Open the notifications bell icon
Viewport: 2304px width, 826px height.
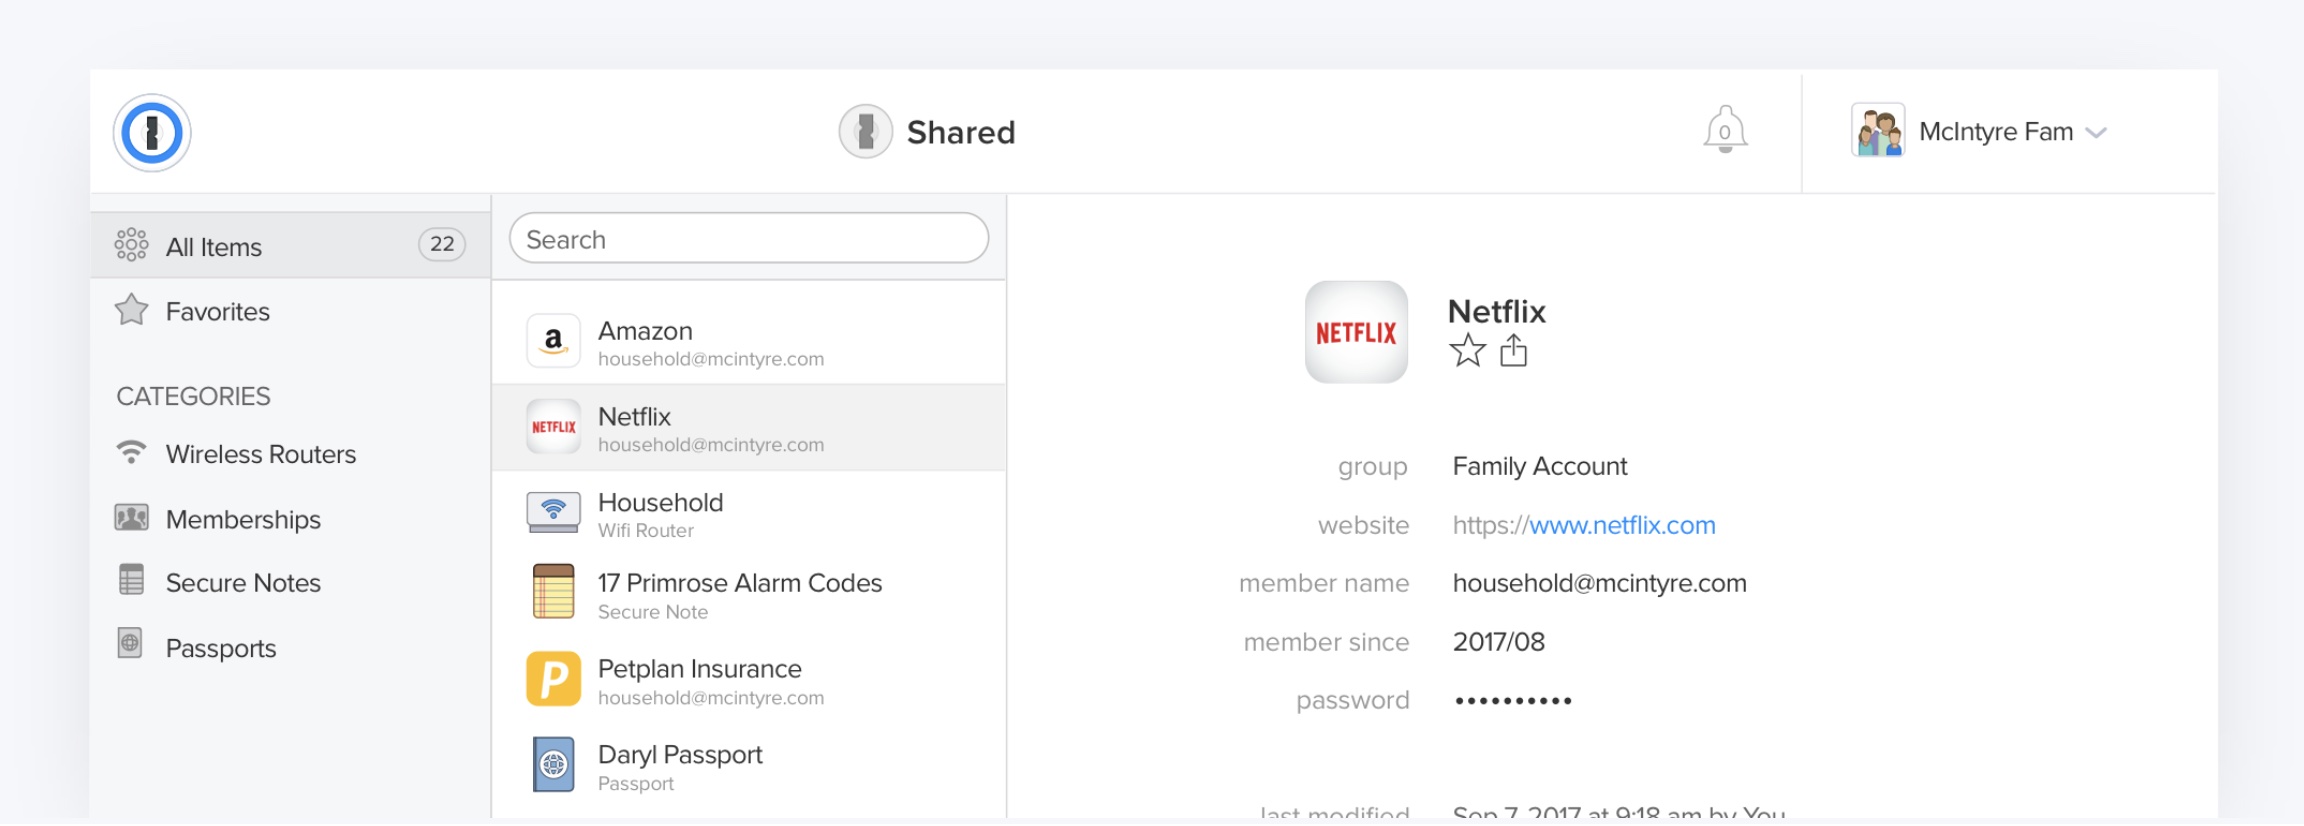(x=1725, y=130)
